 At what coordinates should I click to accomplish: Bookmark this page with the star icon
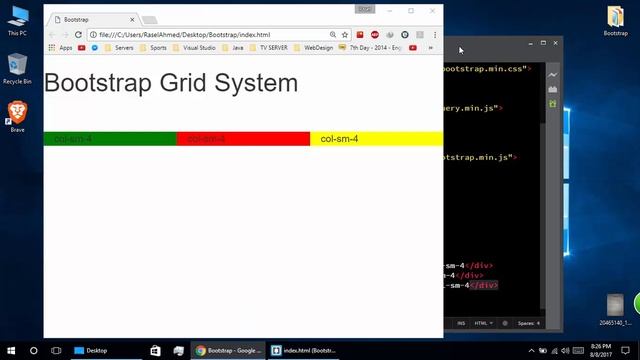[345, 35]
